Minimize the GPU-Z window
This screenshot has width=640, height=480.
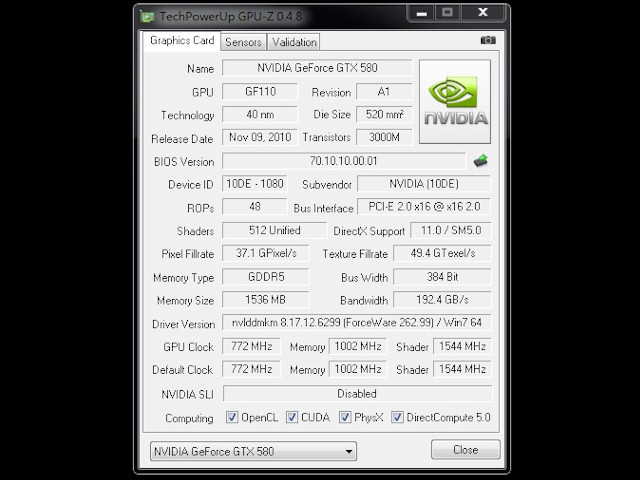tap(422, 13)
